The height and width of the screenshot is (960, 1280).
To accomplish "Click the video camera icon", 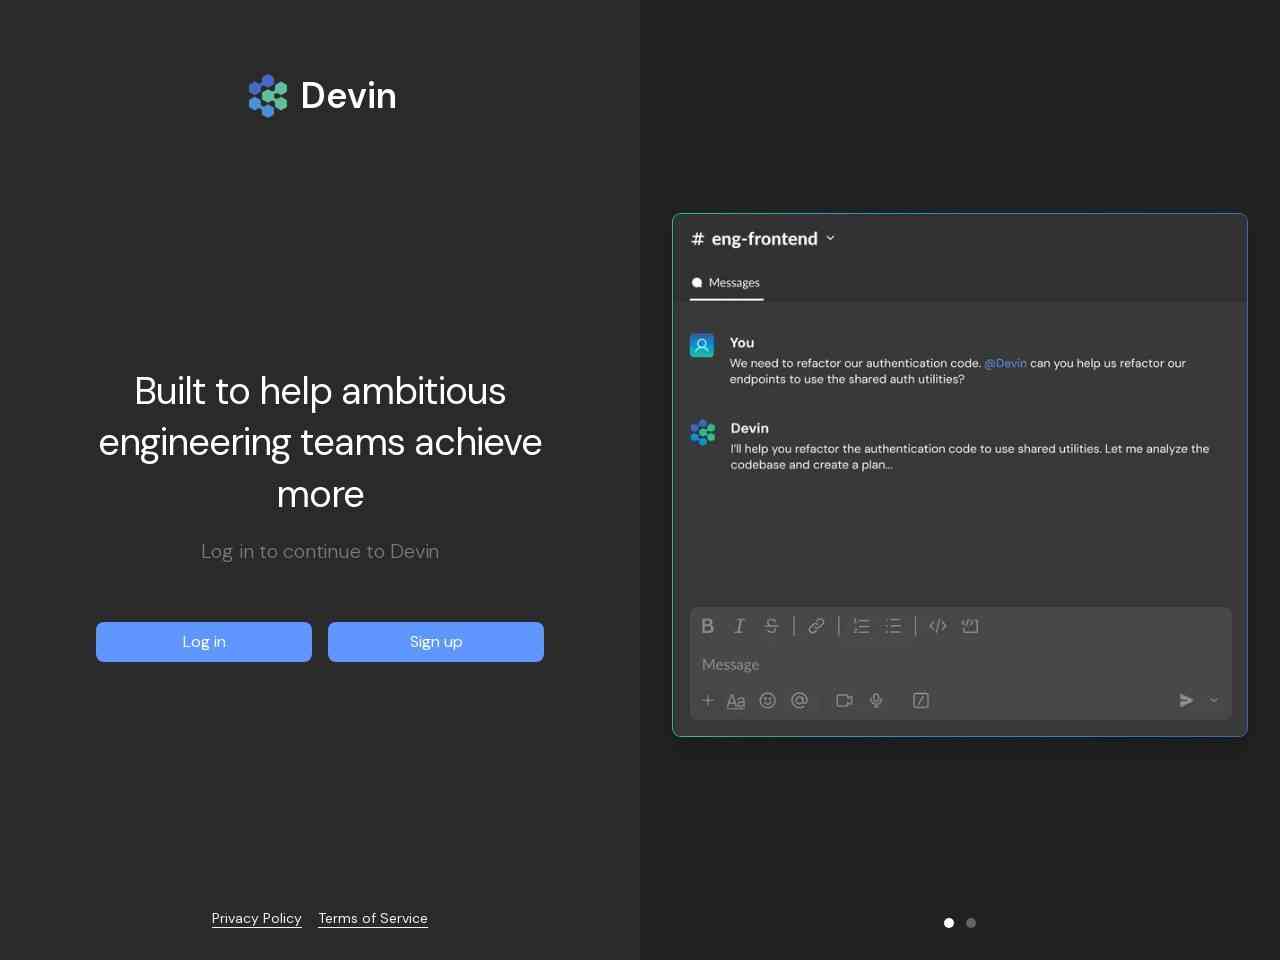I will [844, 700].
